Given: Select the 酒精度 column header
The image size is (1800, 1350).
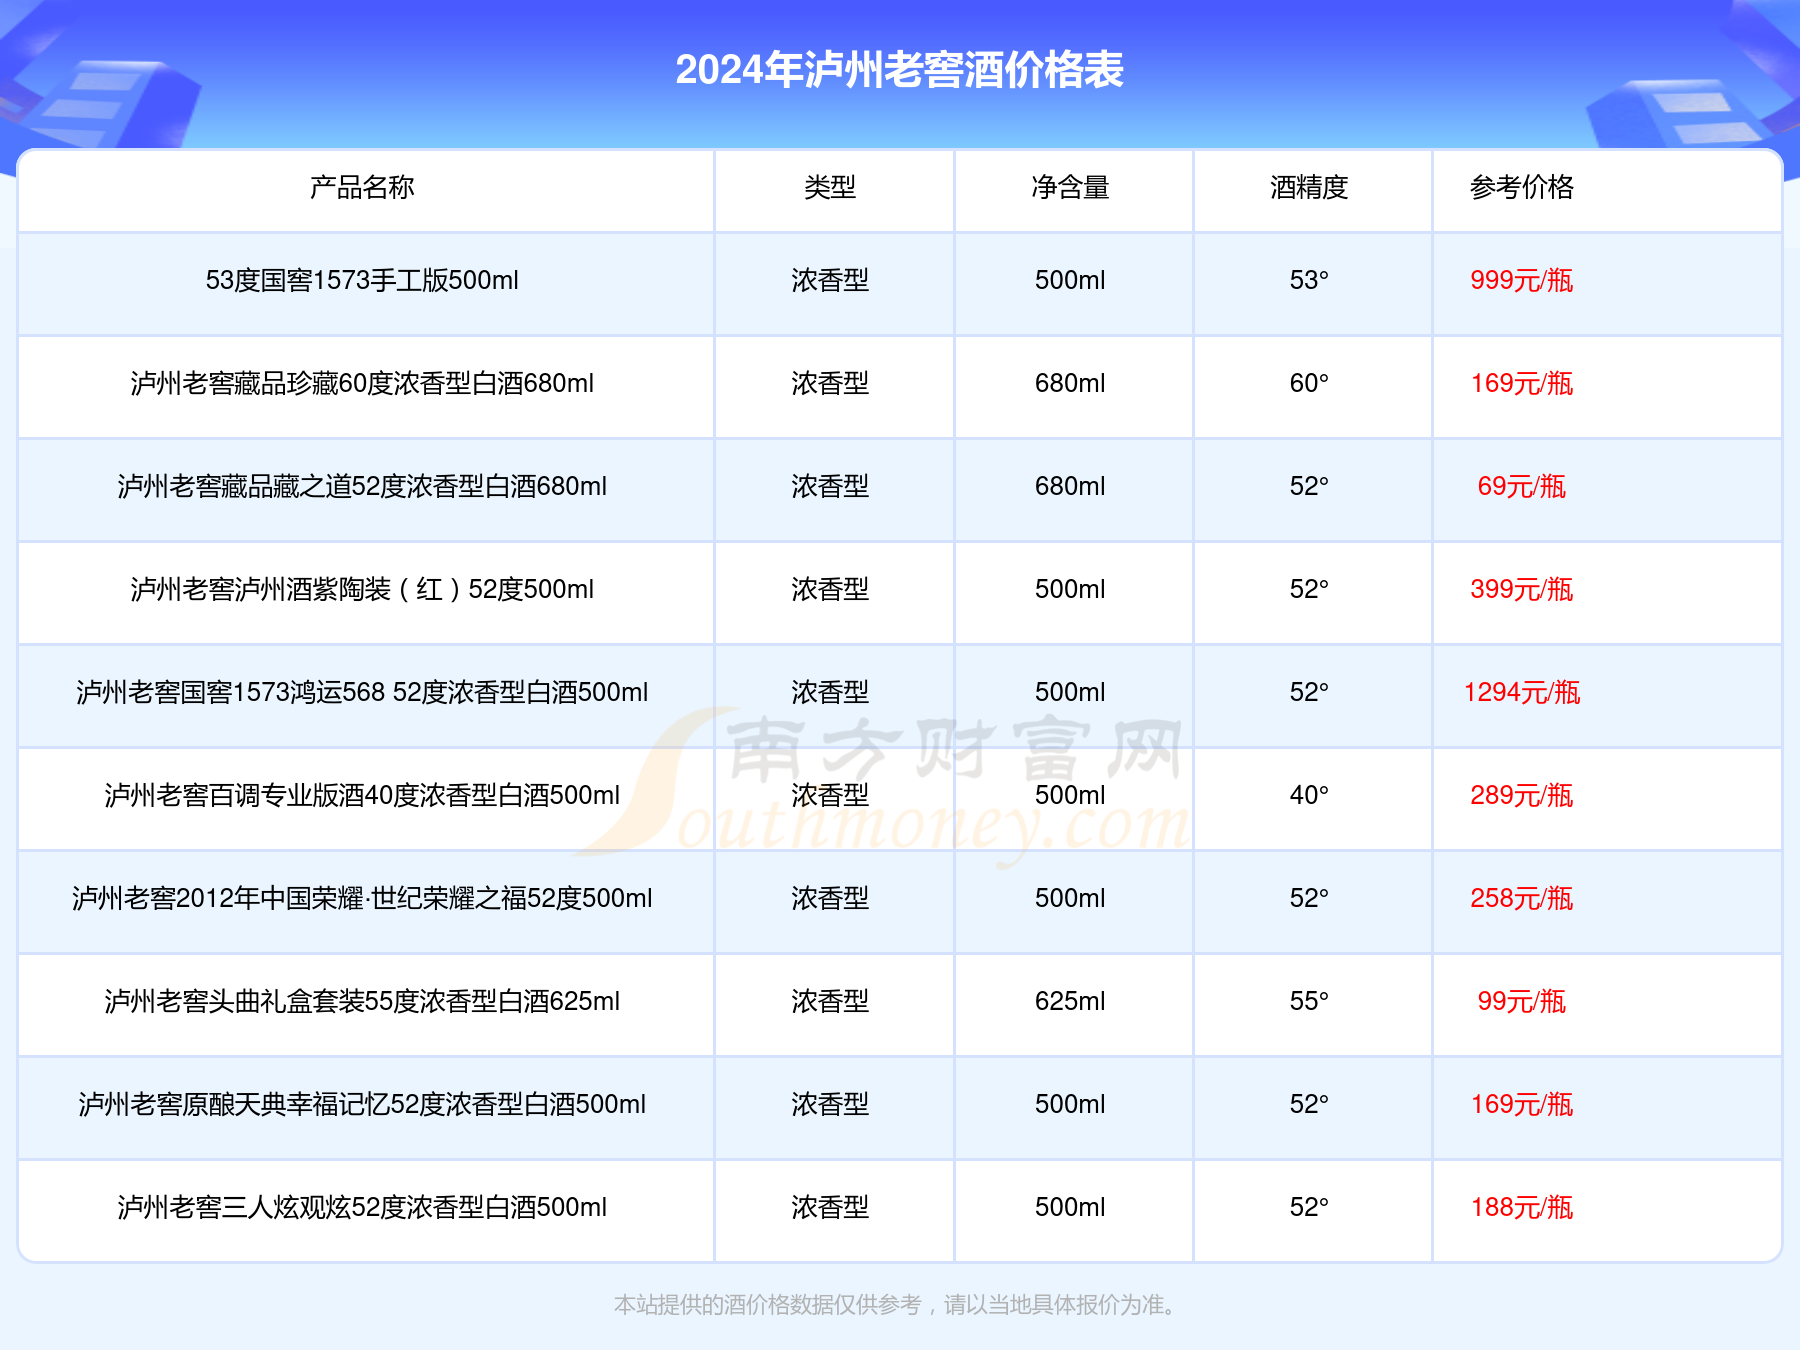Looking at the screenshot, I should [x=1309, y=187].
